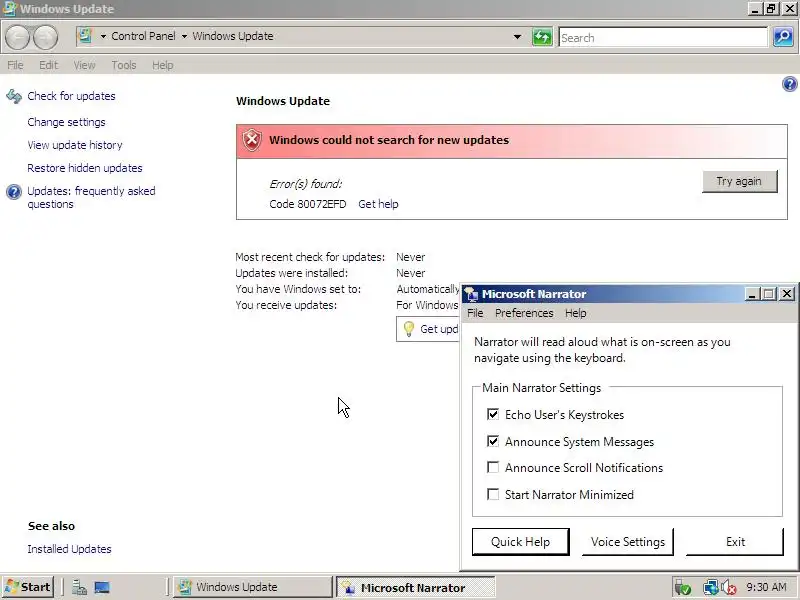This screenshot has height=600, width=800.
Task: Open the Change settings link
Action: [66, 122]
